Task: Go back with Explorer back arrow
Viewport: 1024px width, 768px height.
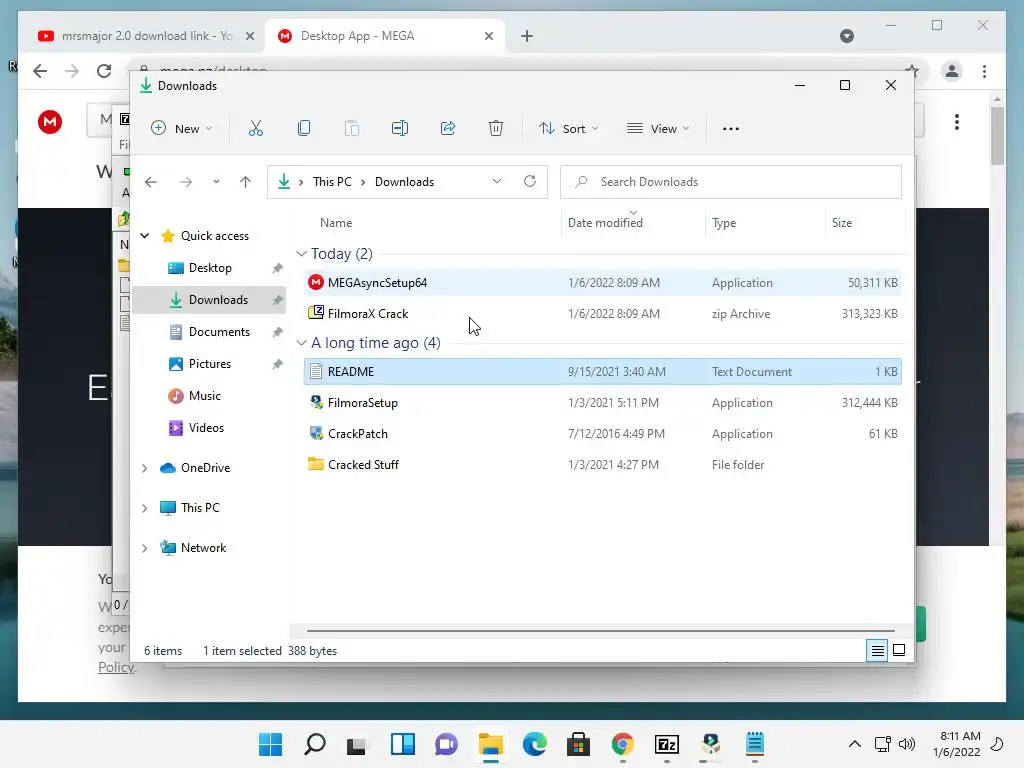Action: [151, 182]
